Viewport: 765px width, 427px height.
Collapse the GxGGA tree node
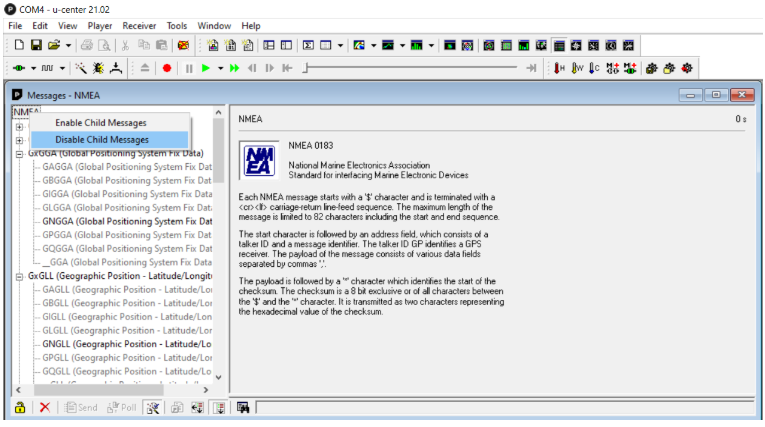[19, 154]
